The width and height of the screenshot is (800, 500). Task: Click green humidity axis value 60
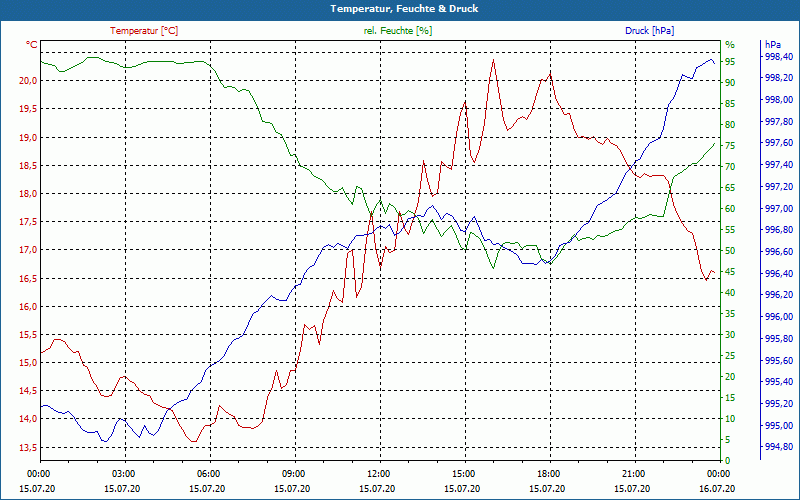point(730,209)
